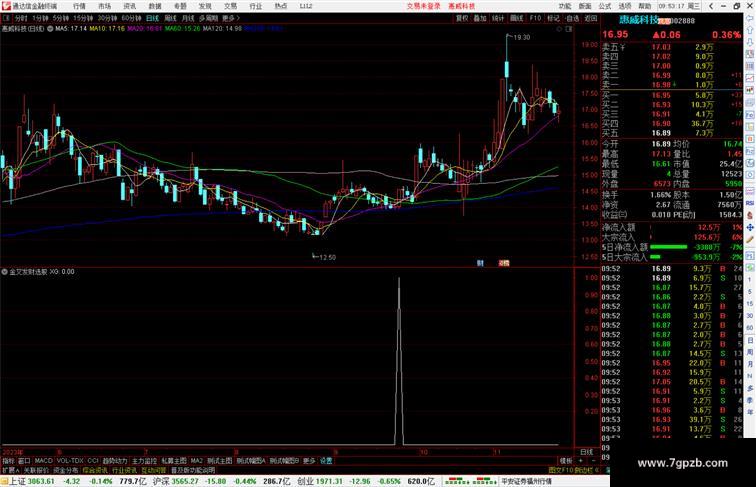Open F10 company info
This screenshot has height=487, width=756.
coord(535,18)
